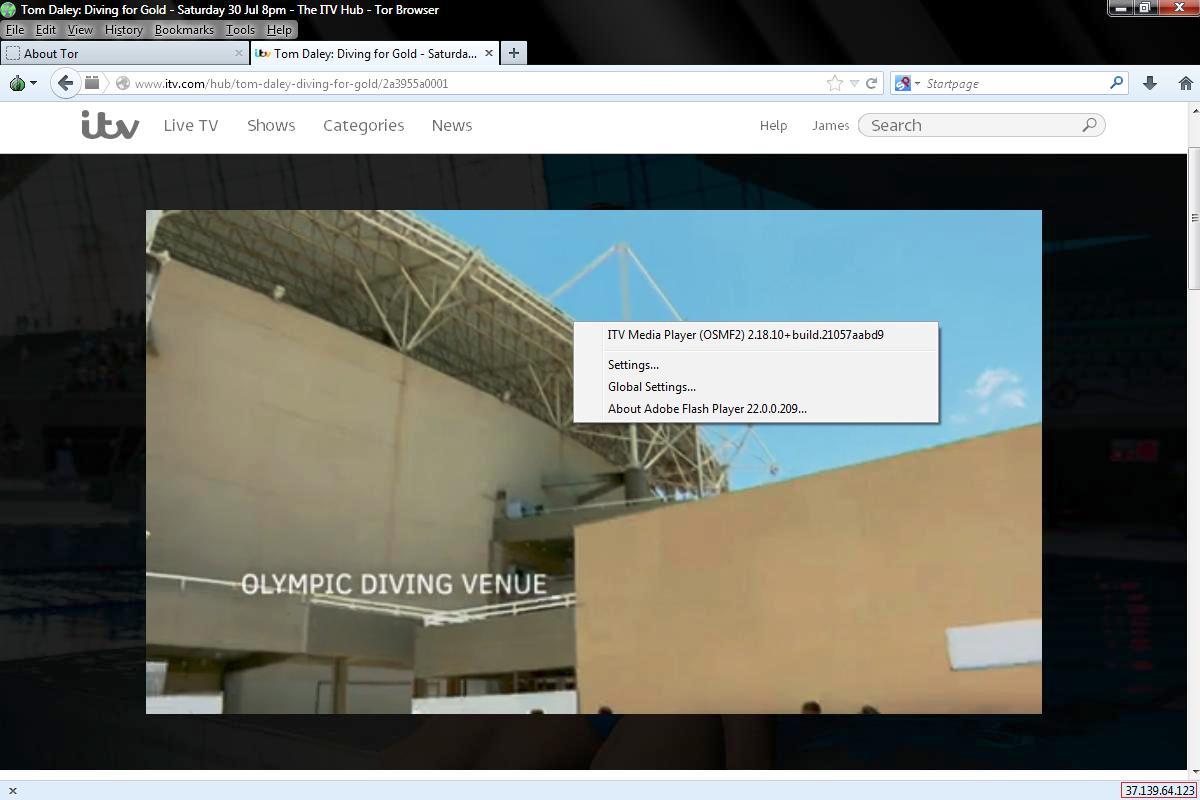This screenshot has width=1200, height=800.
Task: Go to the Categories page
Action: [x=363, y=125]
